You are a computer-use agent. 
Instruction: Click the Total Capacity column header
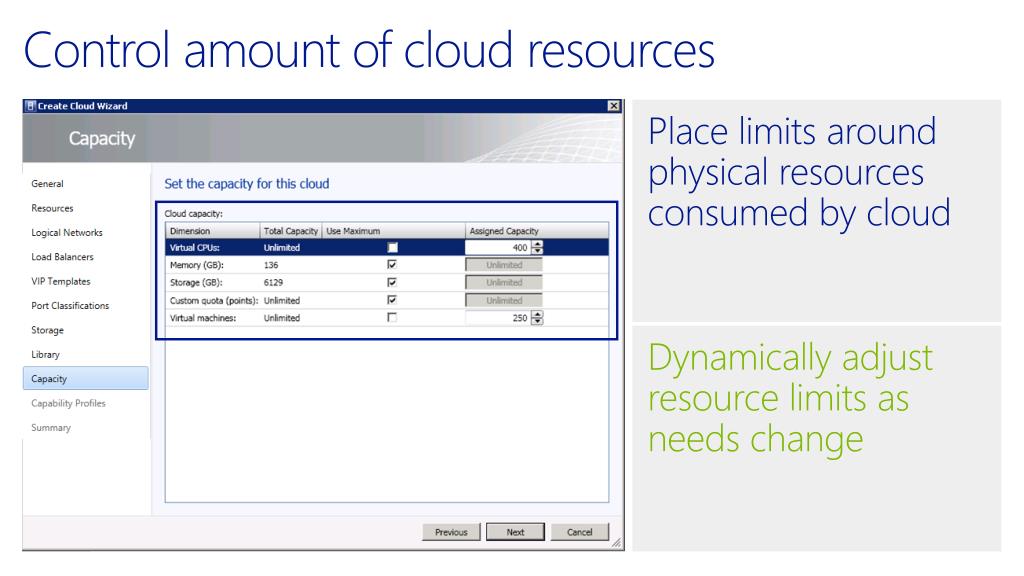pyautogui.click(x=291, y=231)
